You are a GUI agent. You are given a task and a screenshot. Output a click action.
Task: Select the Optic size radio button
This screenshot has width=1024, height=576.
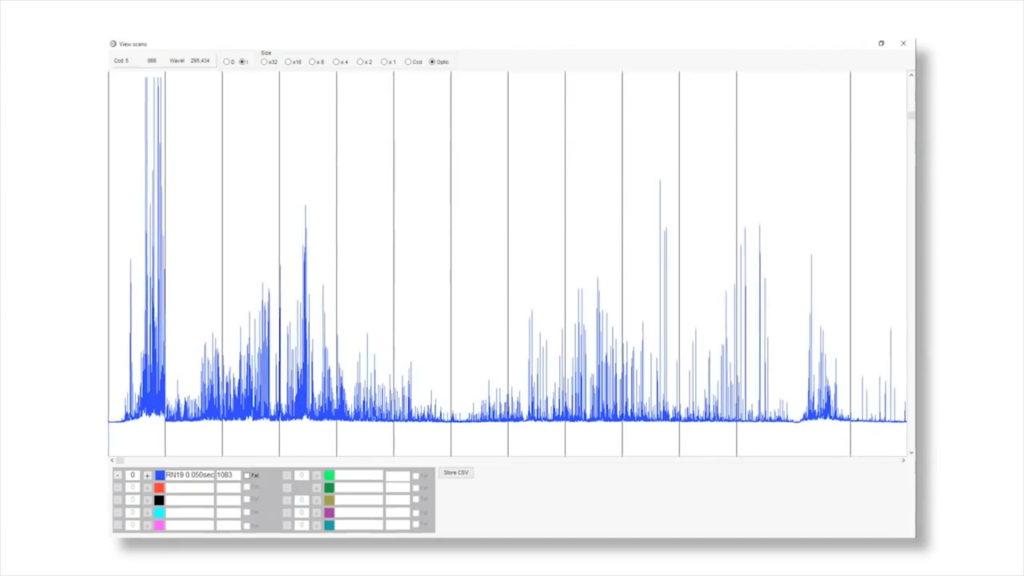tap(432, 62)
